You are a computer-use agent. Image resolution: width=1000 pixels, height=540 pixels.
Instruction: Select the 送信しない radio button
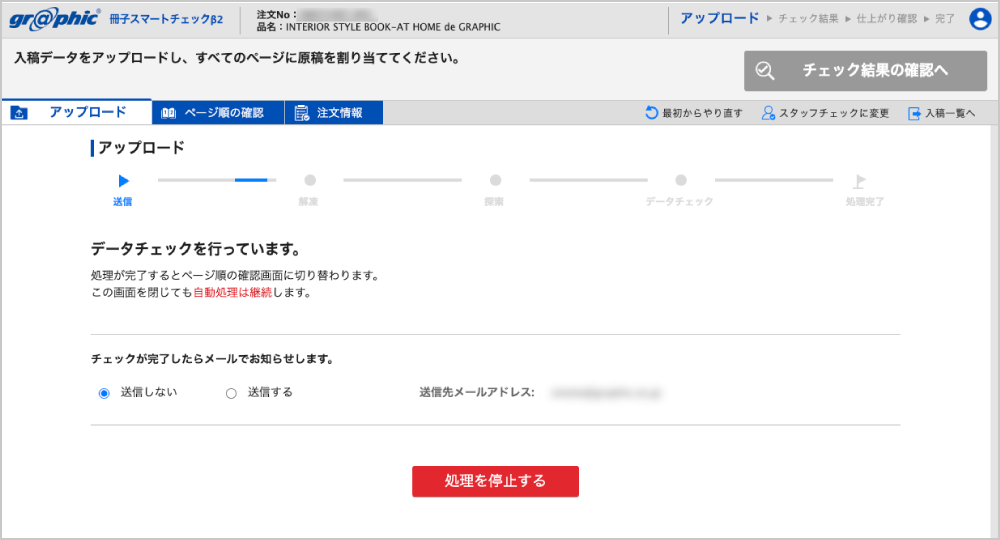coord(104,393)
